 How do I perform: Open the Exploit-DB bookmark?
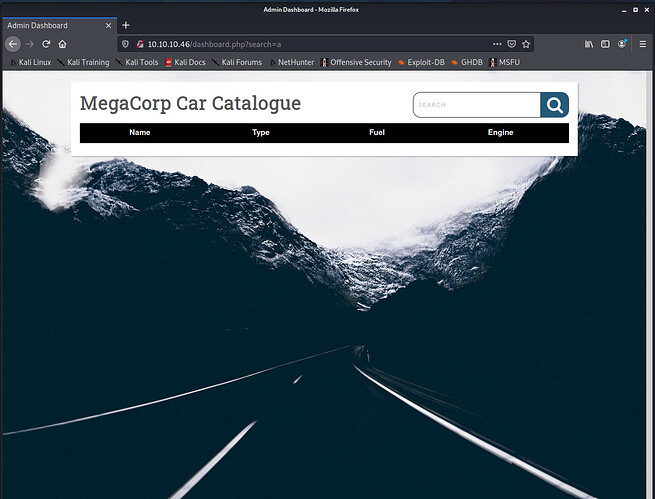pyautogui.click(x=421, y=62)
